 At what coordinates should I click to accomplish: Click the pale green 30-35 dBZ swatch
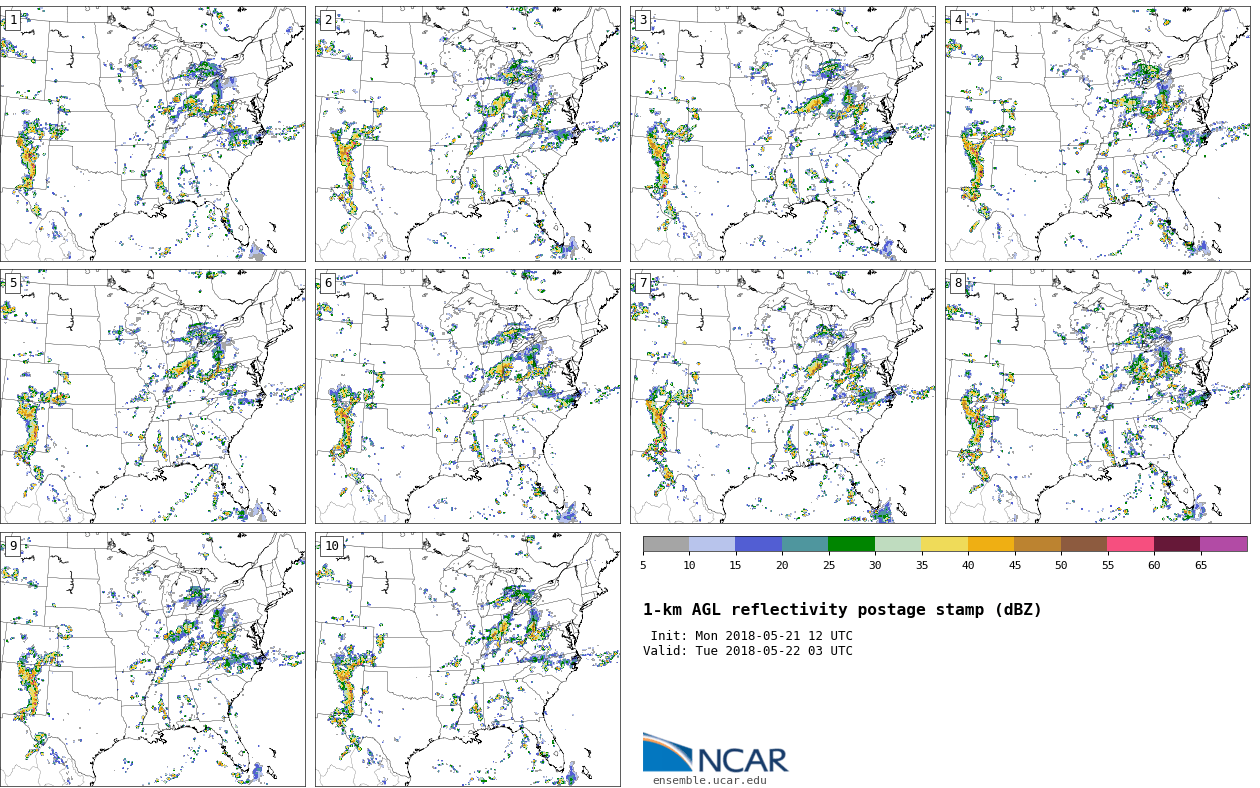click(x=898, y=544)
